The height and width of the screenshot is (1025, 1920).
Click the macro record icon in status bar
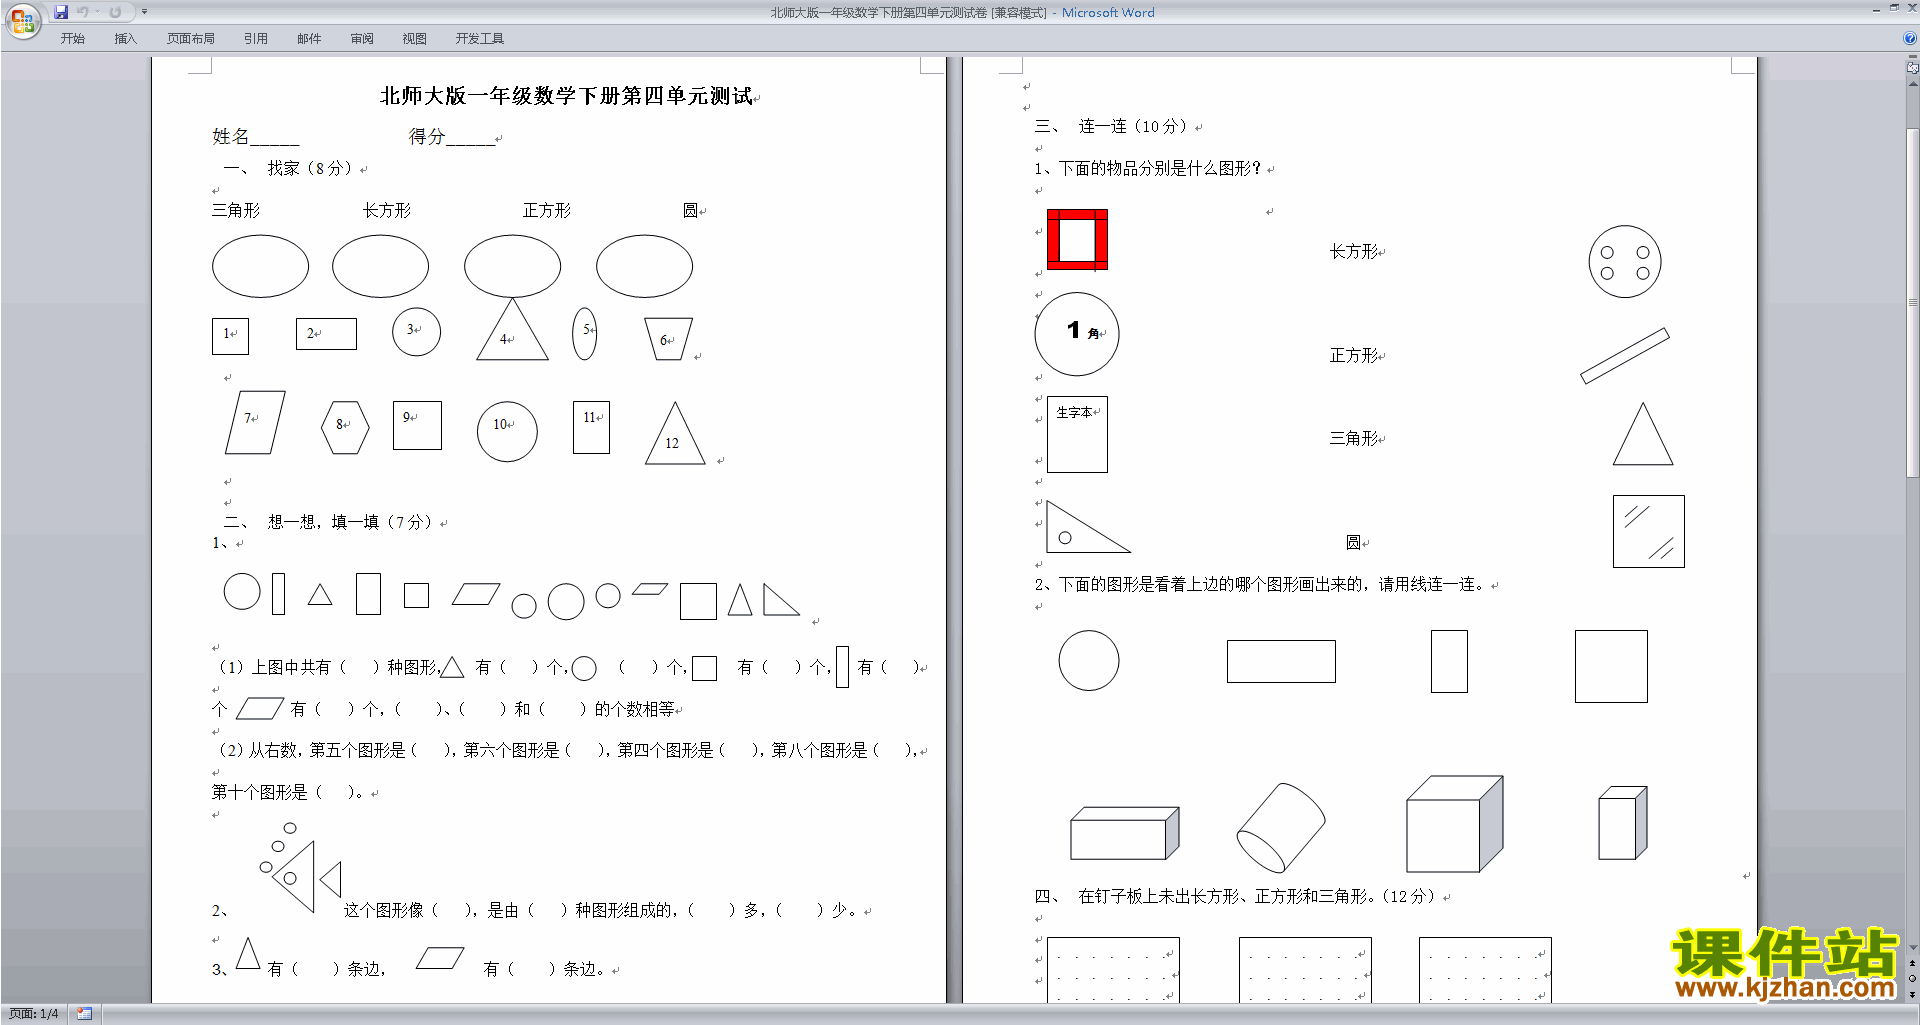84,1014
